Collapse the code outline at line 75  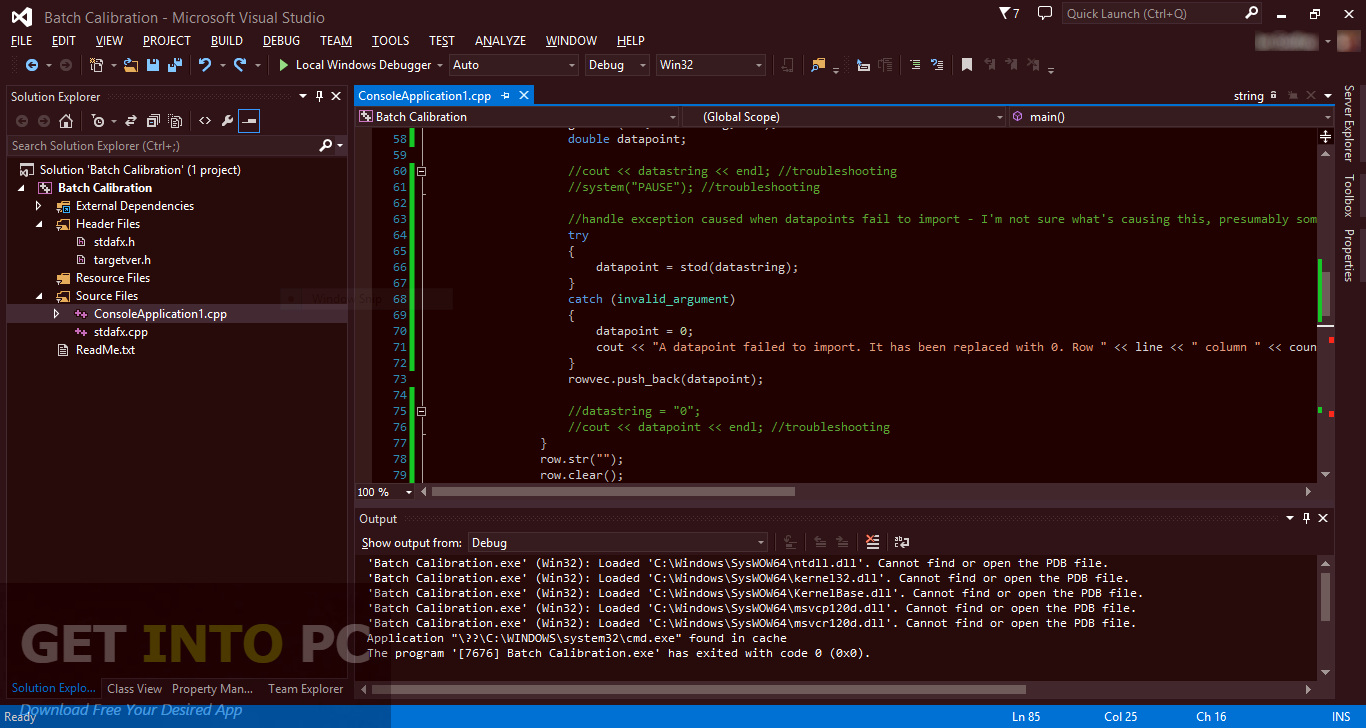(421, 411)
